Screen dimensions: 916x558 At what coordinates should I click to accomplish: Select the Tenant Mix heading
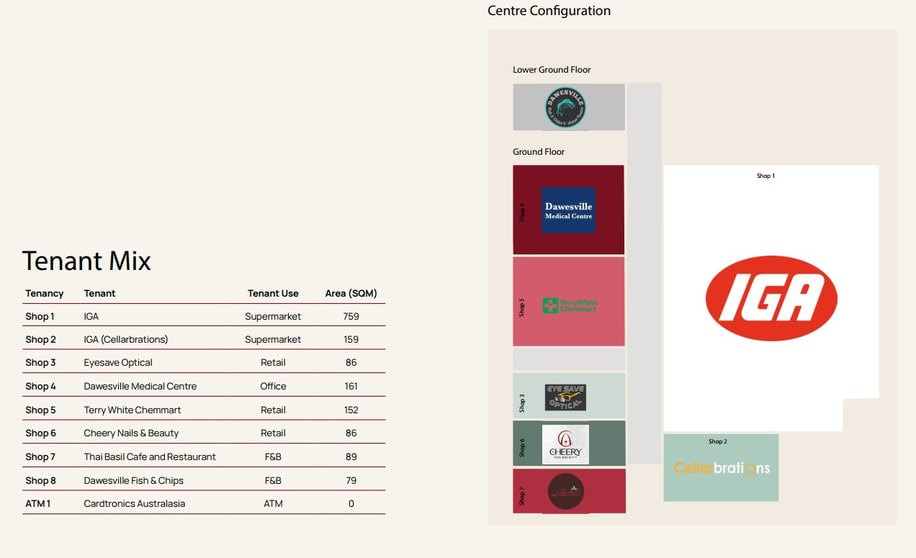click(x=86, y=261)
